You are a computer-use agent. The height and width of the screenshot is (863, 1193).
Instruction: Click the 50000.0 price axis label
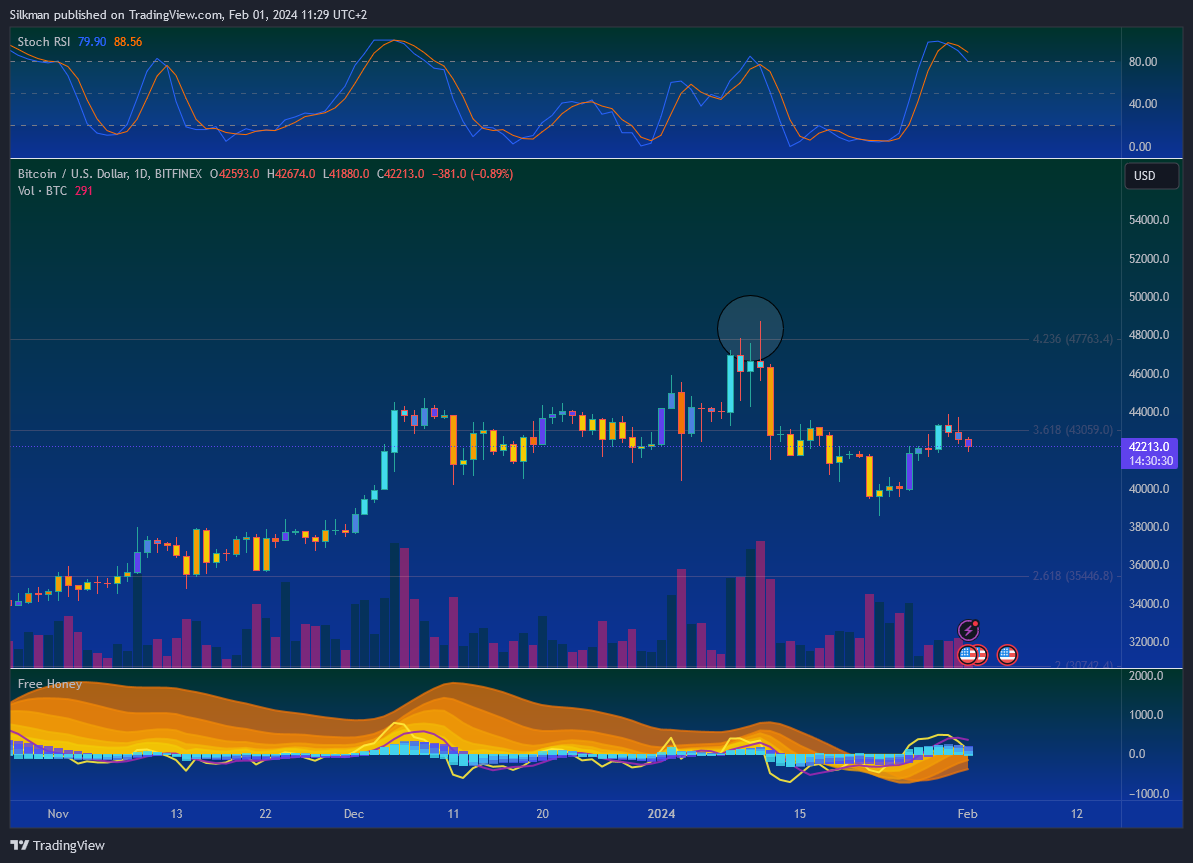1149,297
